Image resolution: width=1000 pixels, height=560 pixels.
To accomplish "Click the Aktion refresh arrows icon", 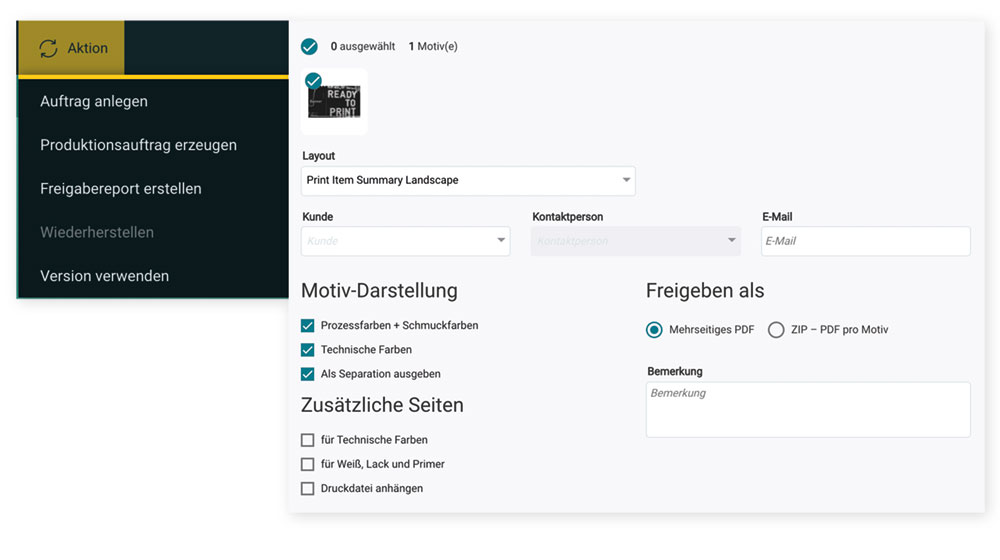I will (48, 48).
